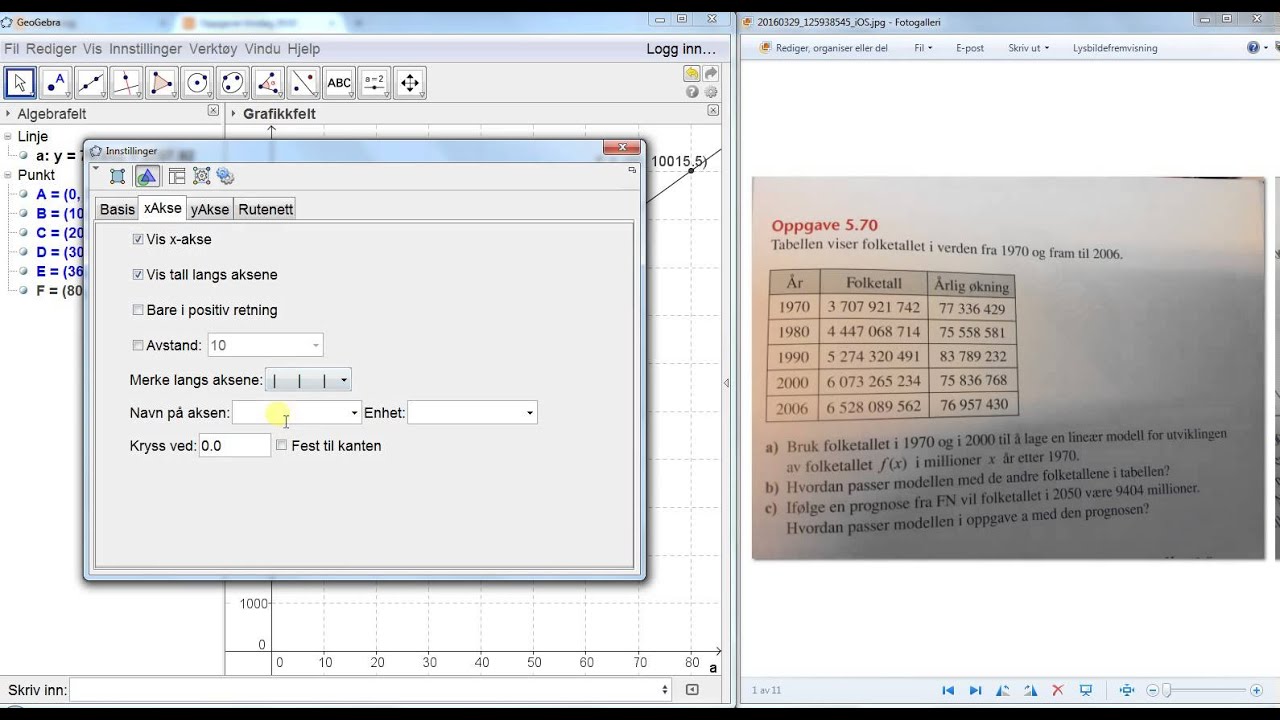Open GeoGebra help question mark icon
This screenshot has height=720, width=1280.
point(692,92)
